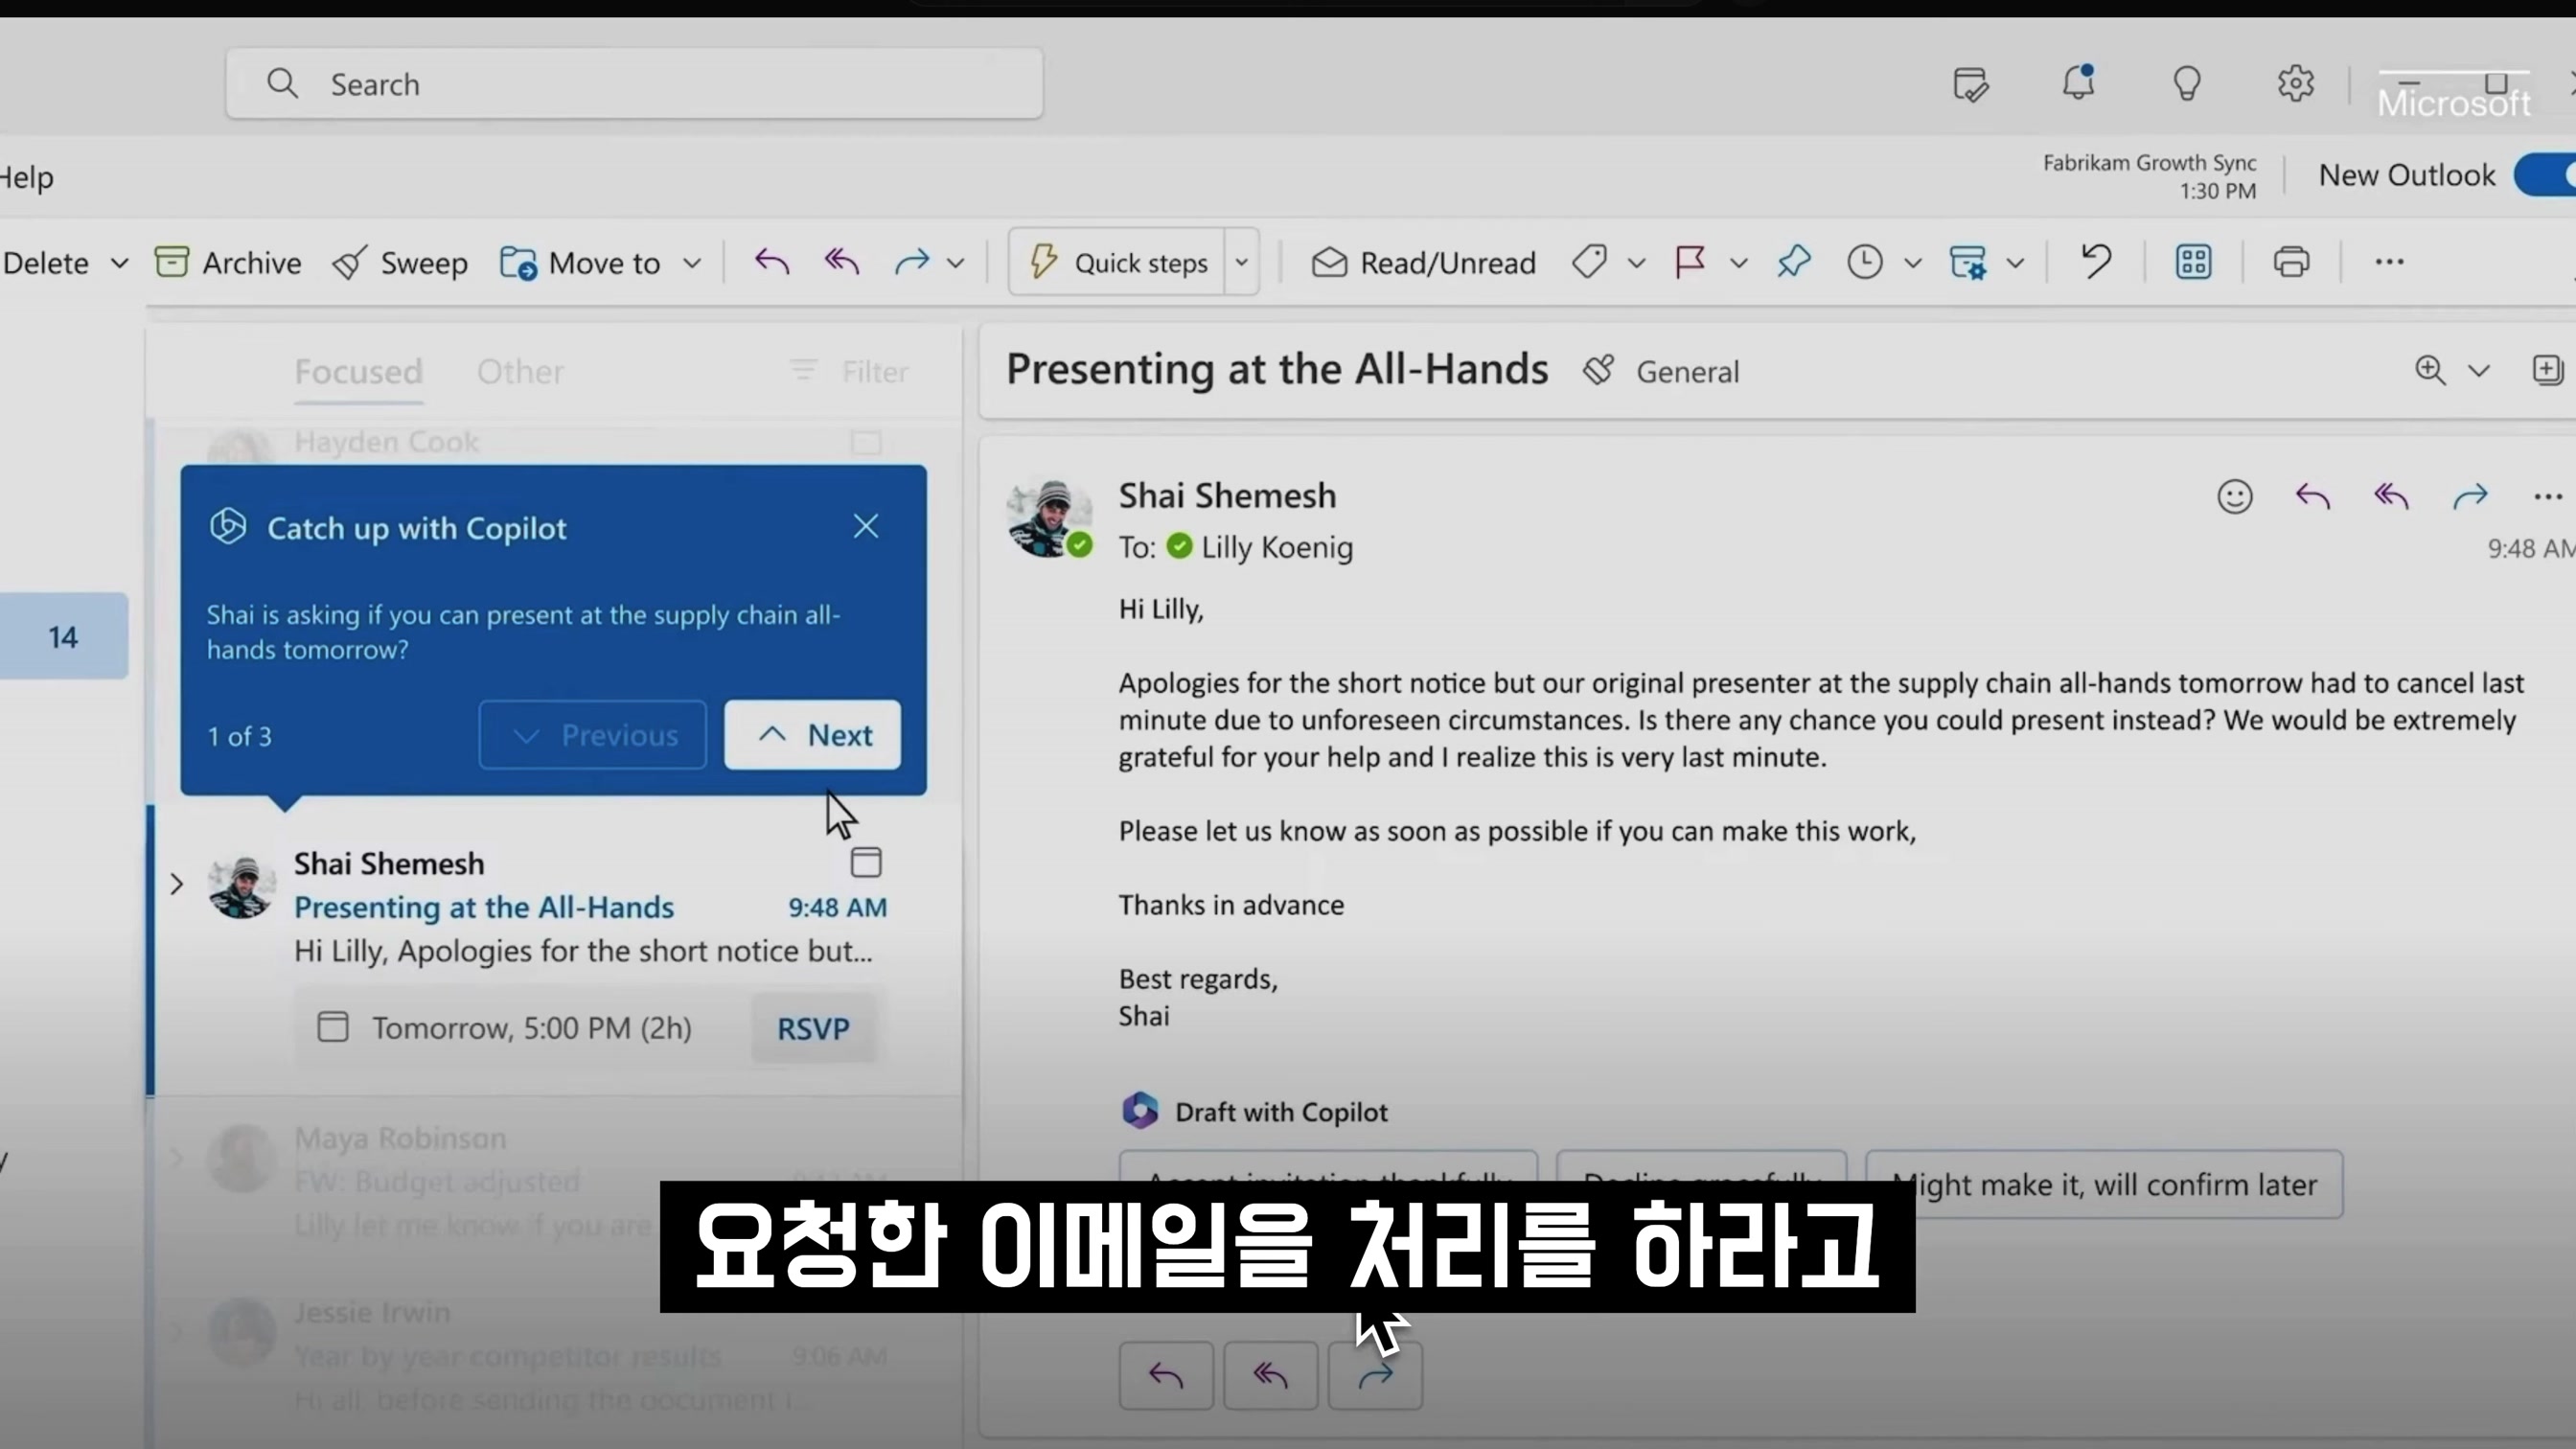Screen dimensions: 2576x1449
Task: Expand the Categorize dropdown arrow
Action: pyautogui.click(x=1636, y=263)
